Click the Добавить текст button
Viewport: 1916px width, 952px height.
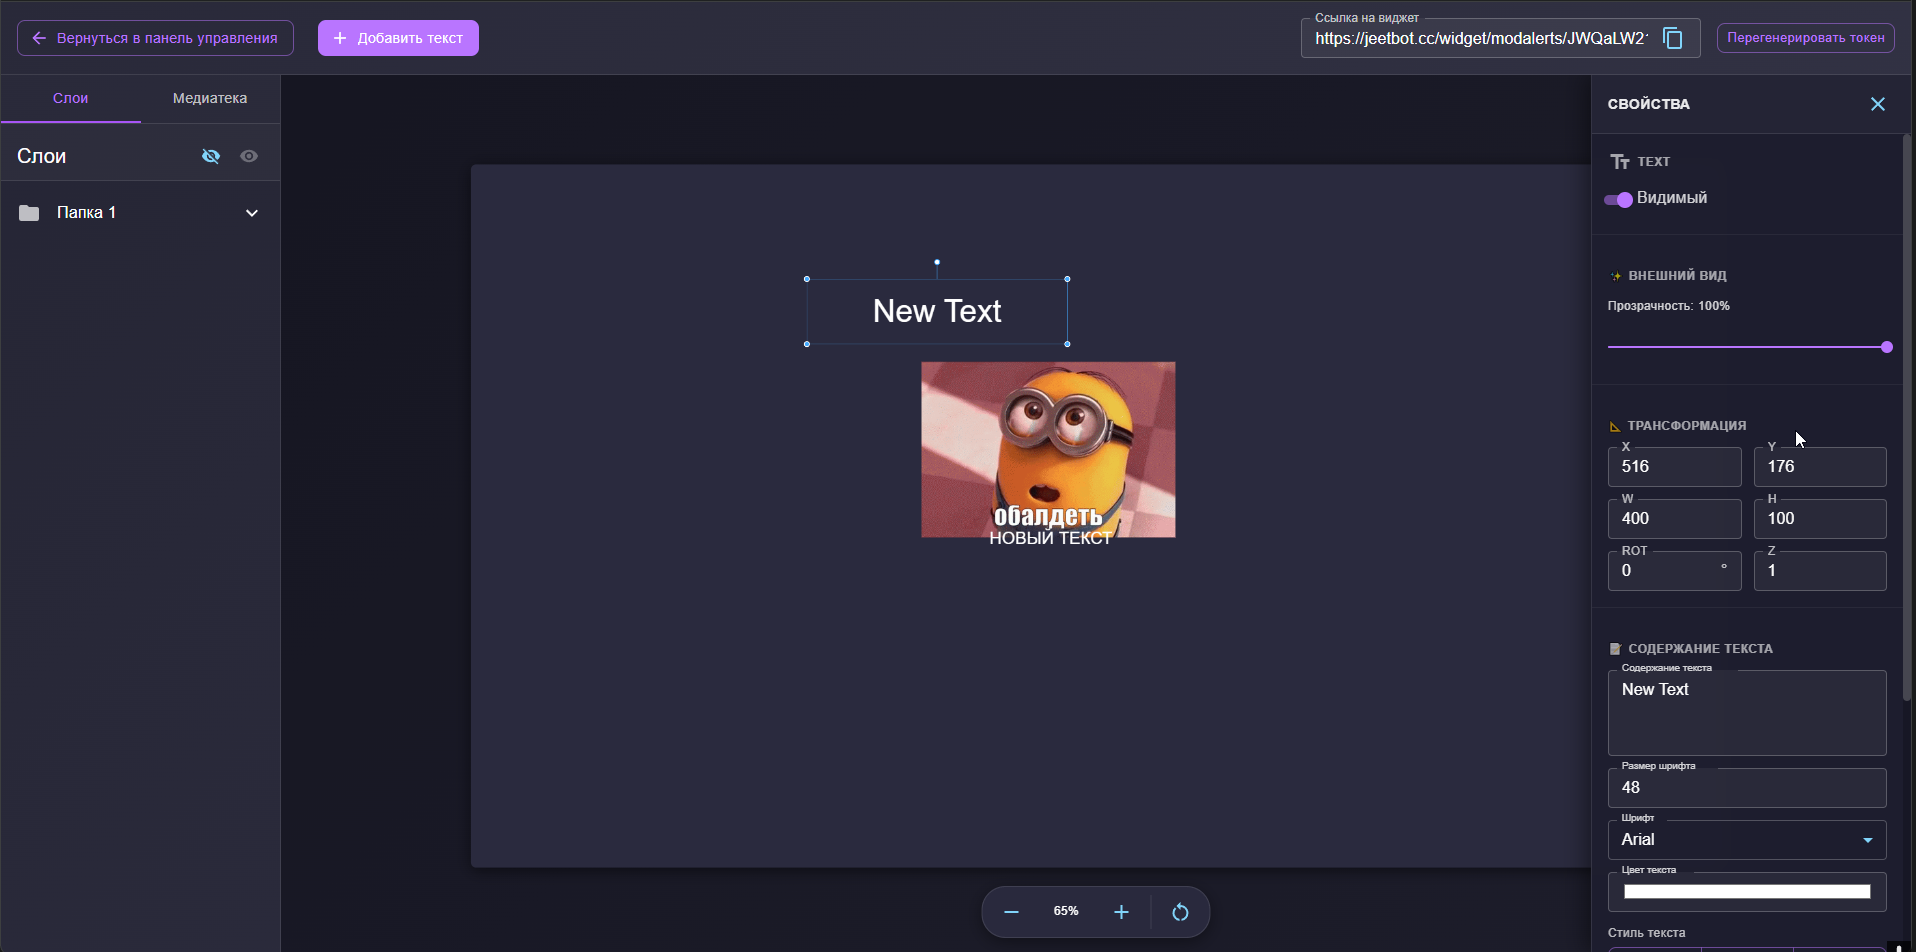(x=398, y=38)
